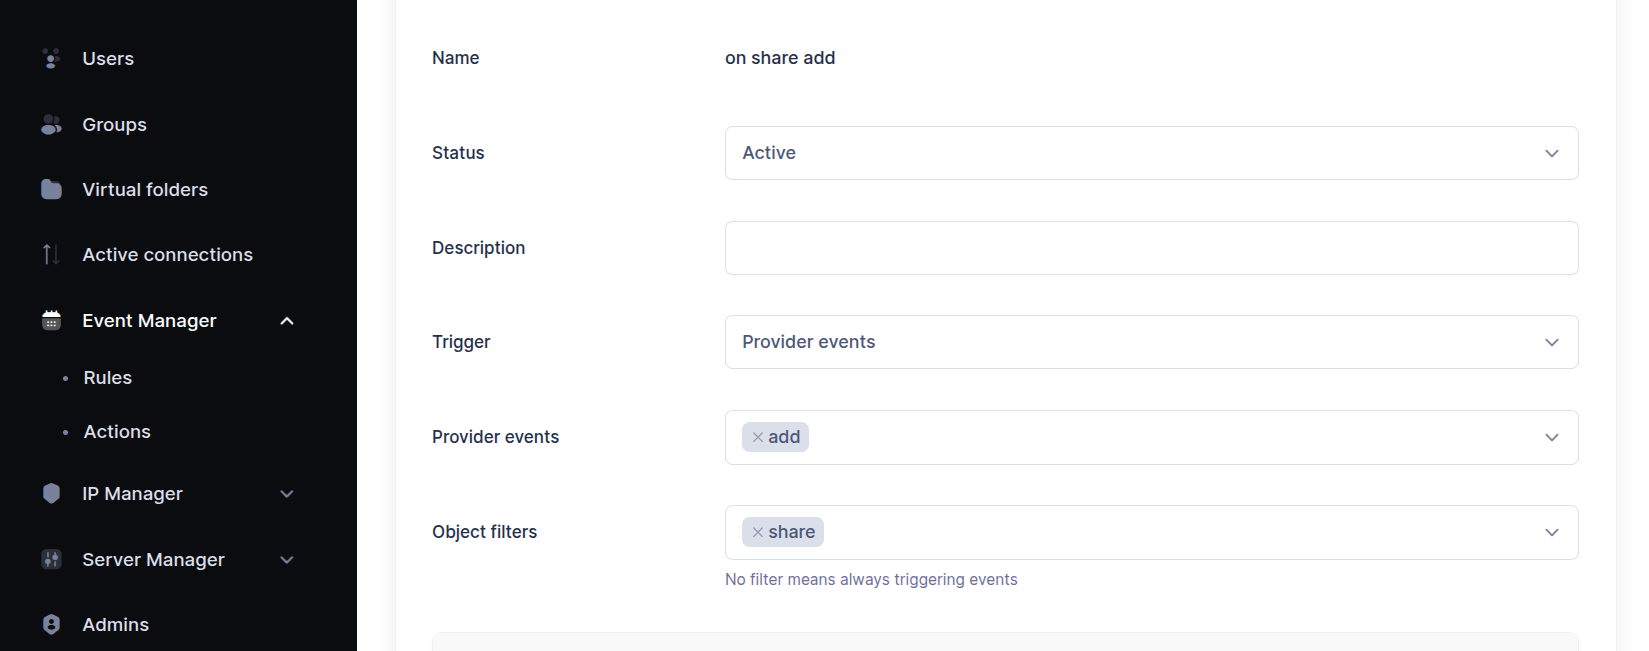Collapse the Event Manager menu chevron

[x=287, y=321]
